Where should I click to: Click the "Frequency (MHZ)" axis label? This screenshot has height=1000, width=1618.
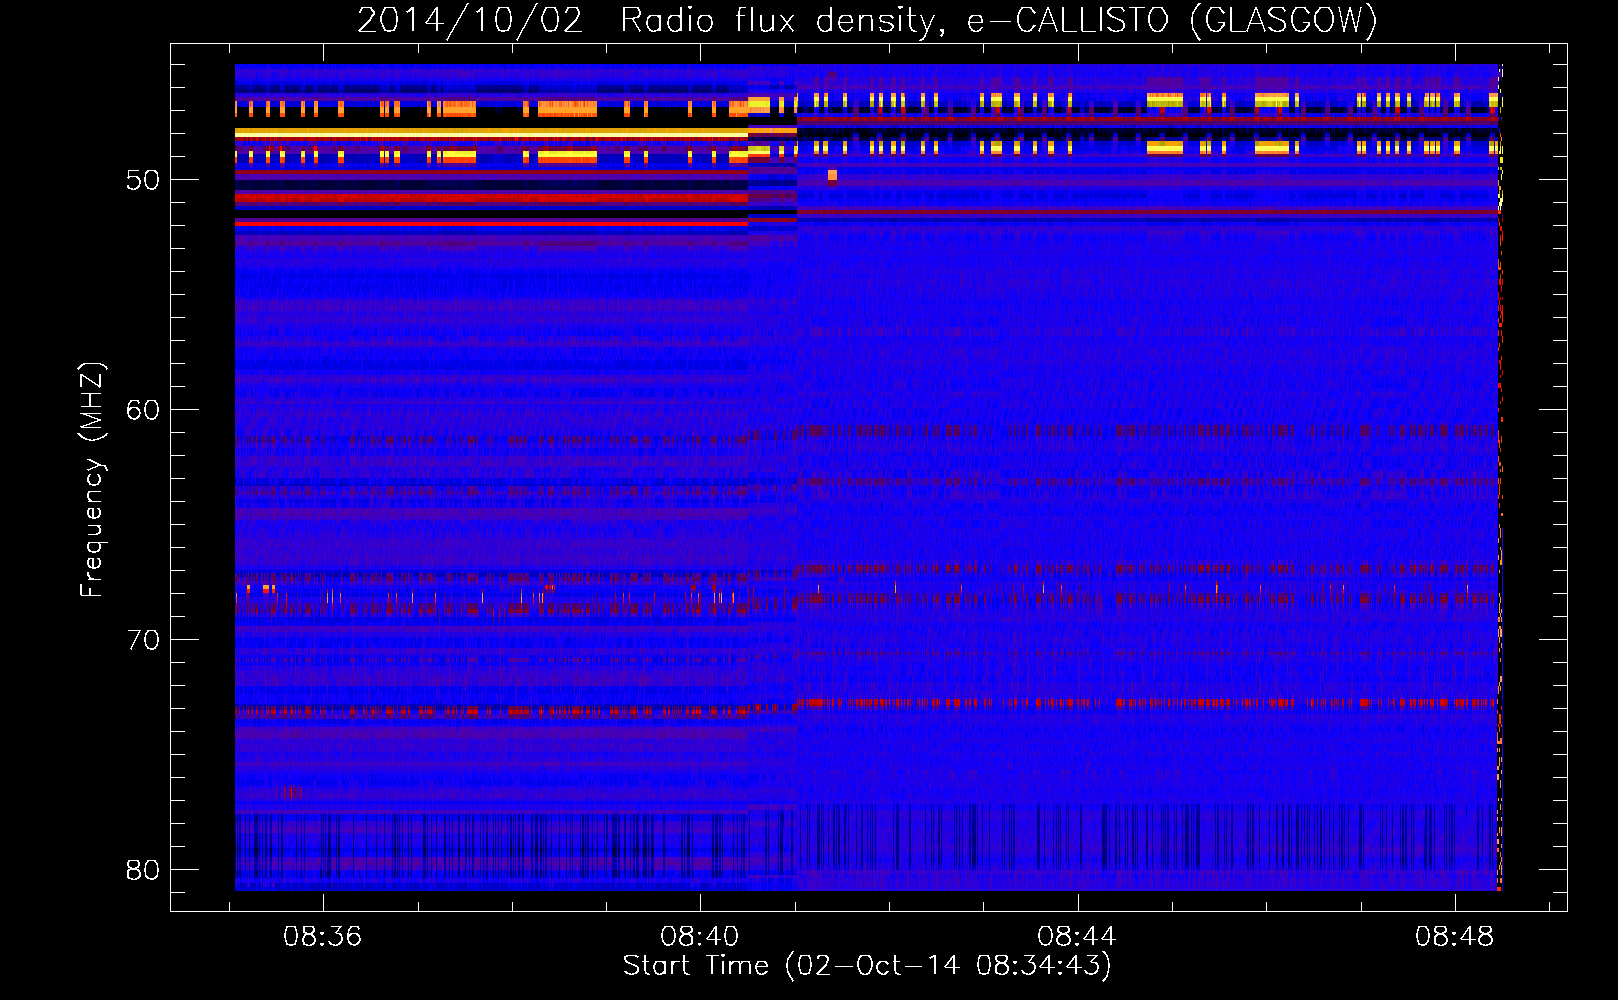(x=91, y=480)
